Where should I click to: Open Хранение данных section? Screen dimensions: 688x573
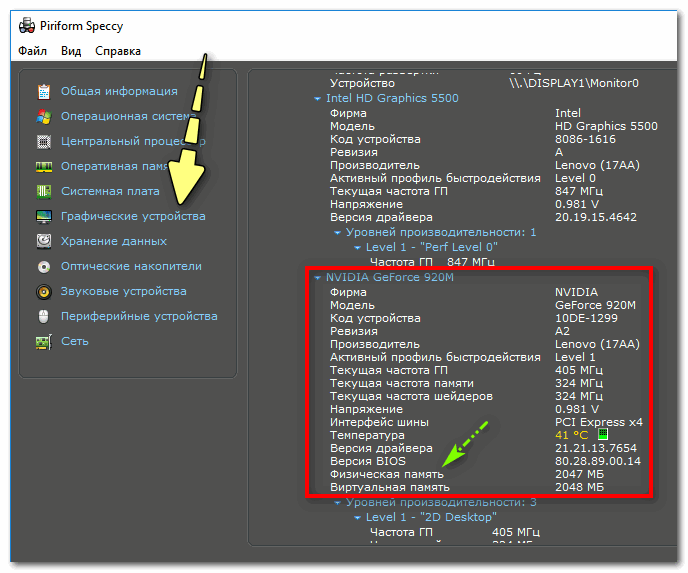pos(114,241)
